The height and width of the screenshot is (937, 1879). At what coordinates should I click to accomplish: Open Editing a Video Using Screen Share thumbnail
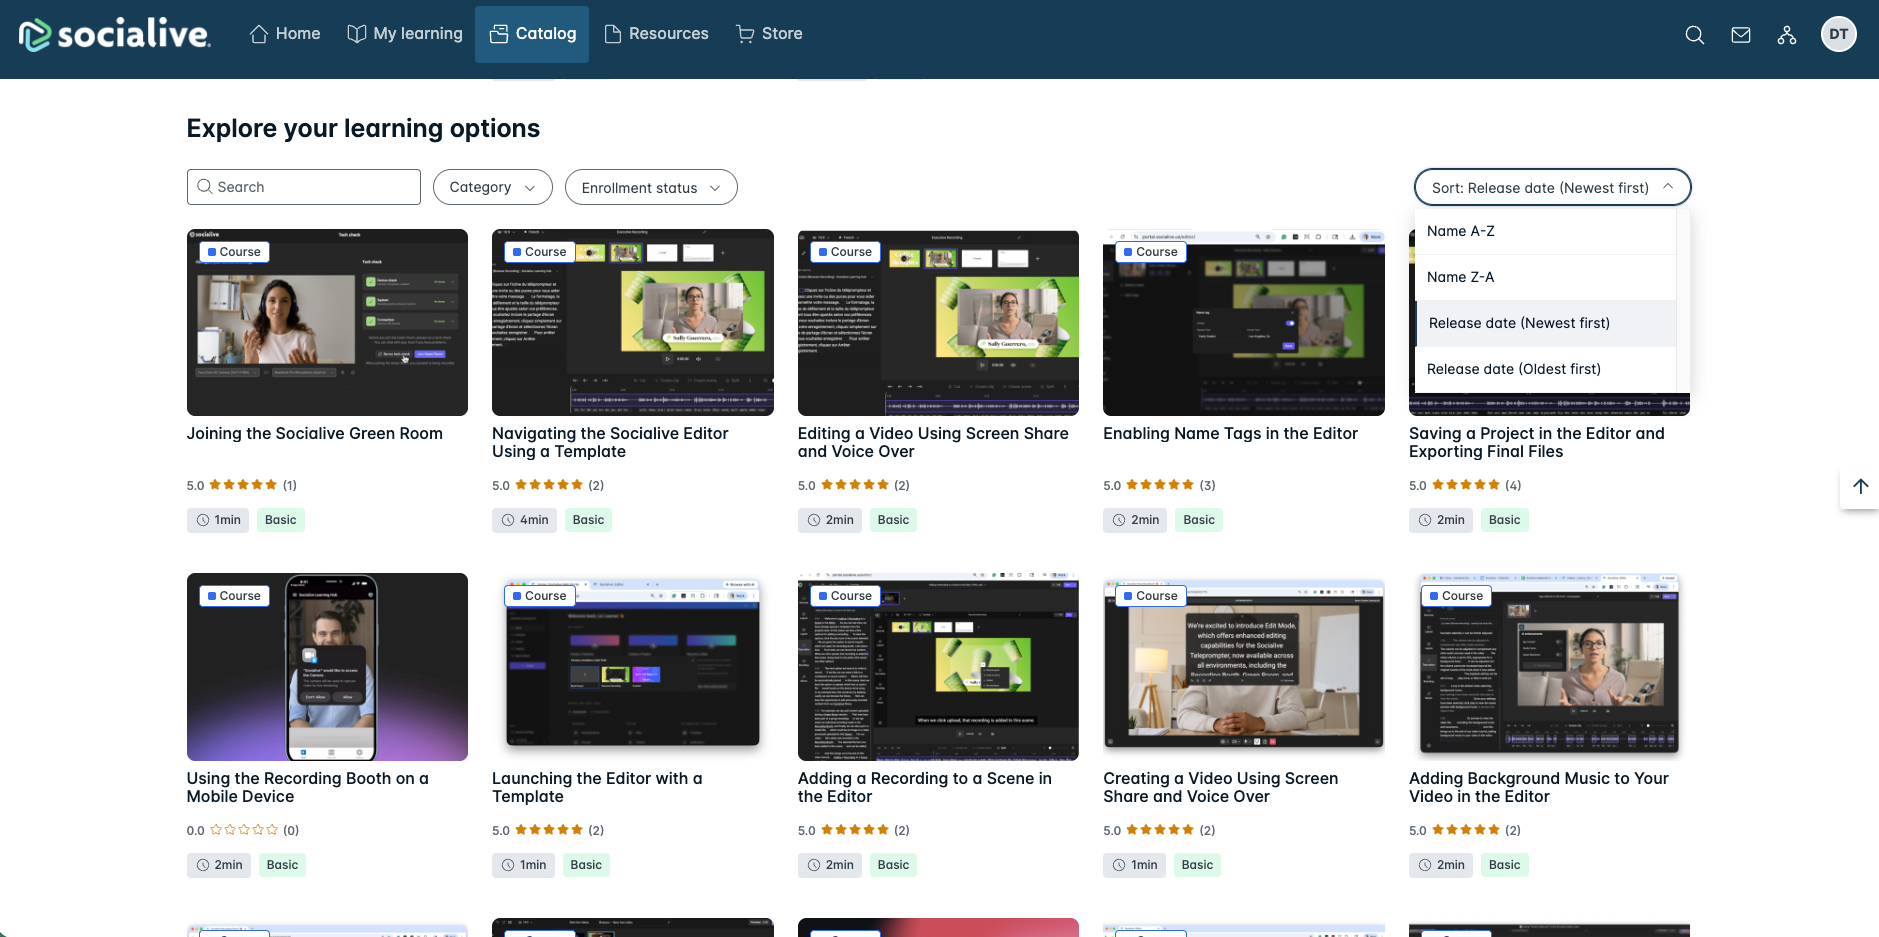(938, 322)
